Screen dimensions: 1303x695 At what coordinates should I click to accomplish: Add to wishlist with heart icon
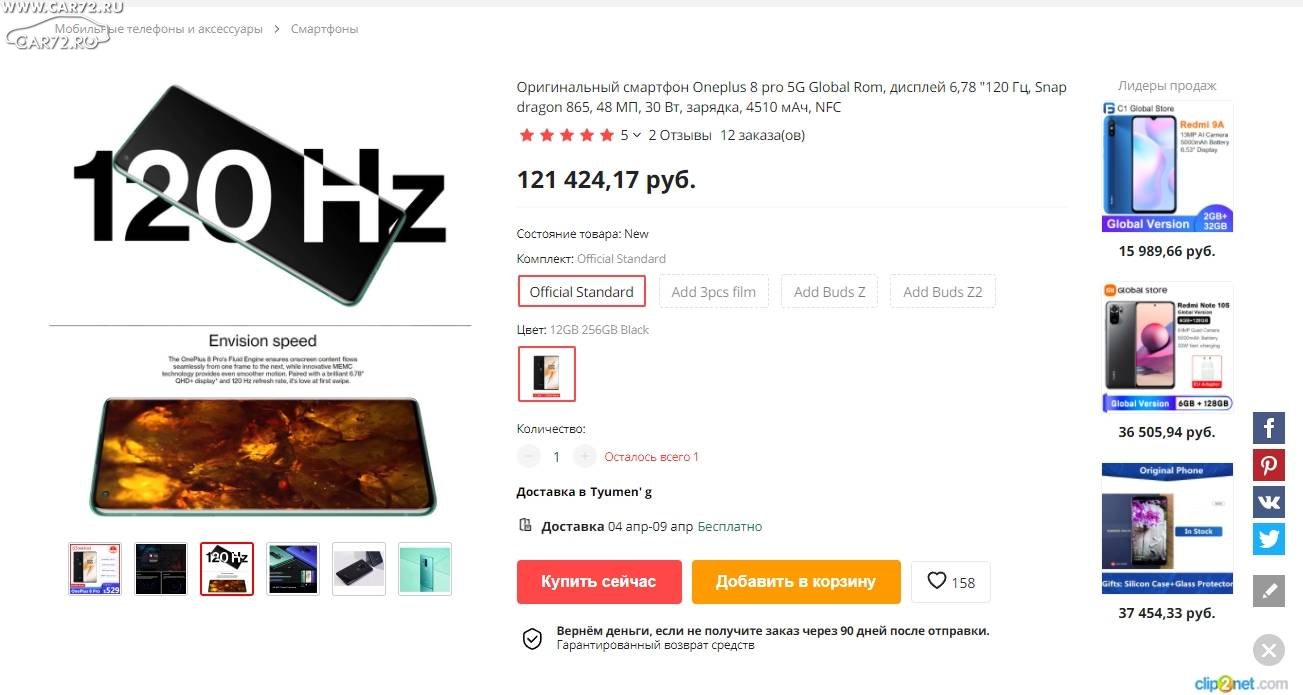(950, 582)
